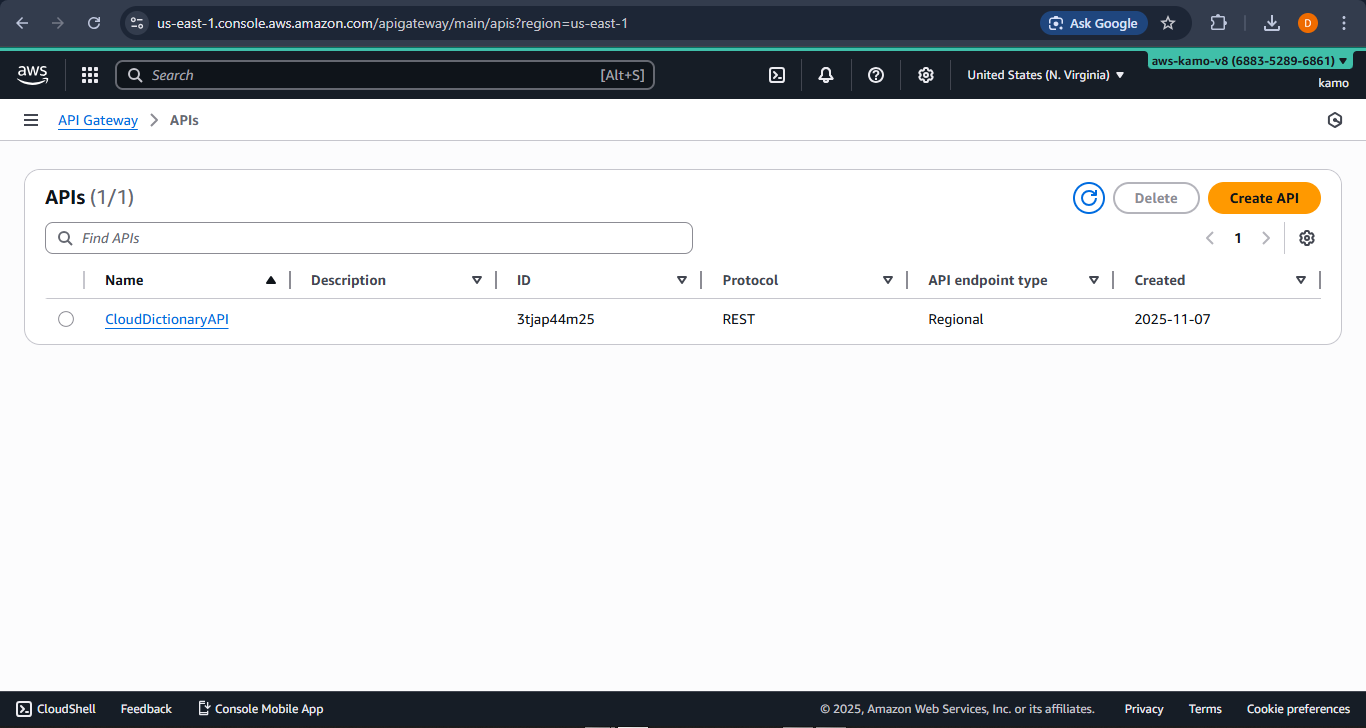1366x728 pixels.
Task: Open the help panel question mark icon
Action: 876,74
